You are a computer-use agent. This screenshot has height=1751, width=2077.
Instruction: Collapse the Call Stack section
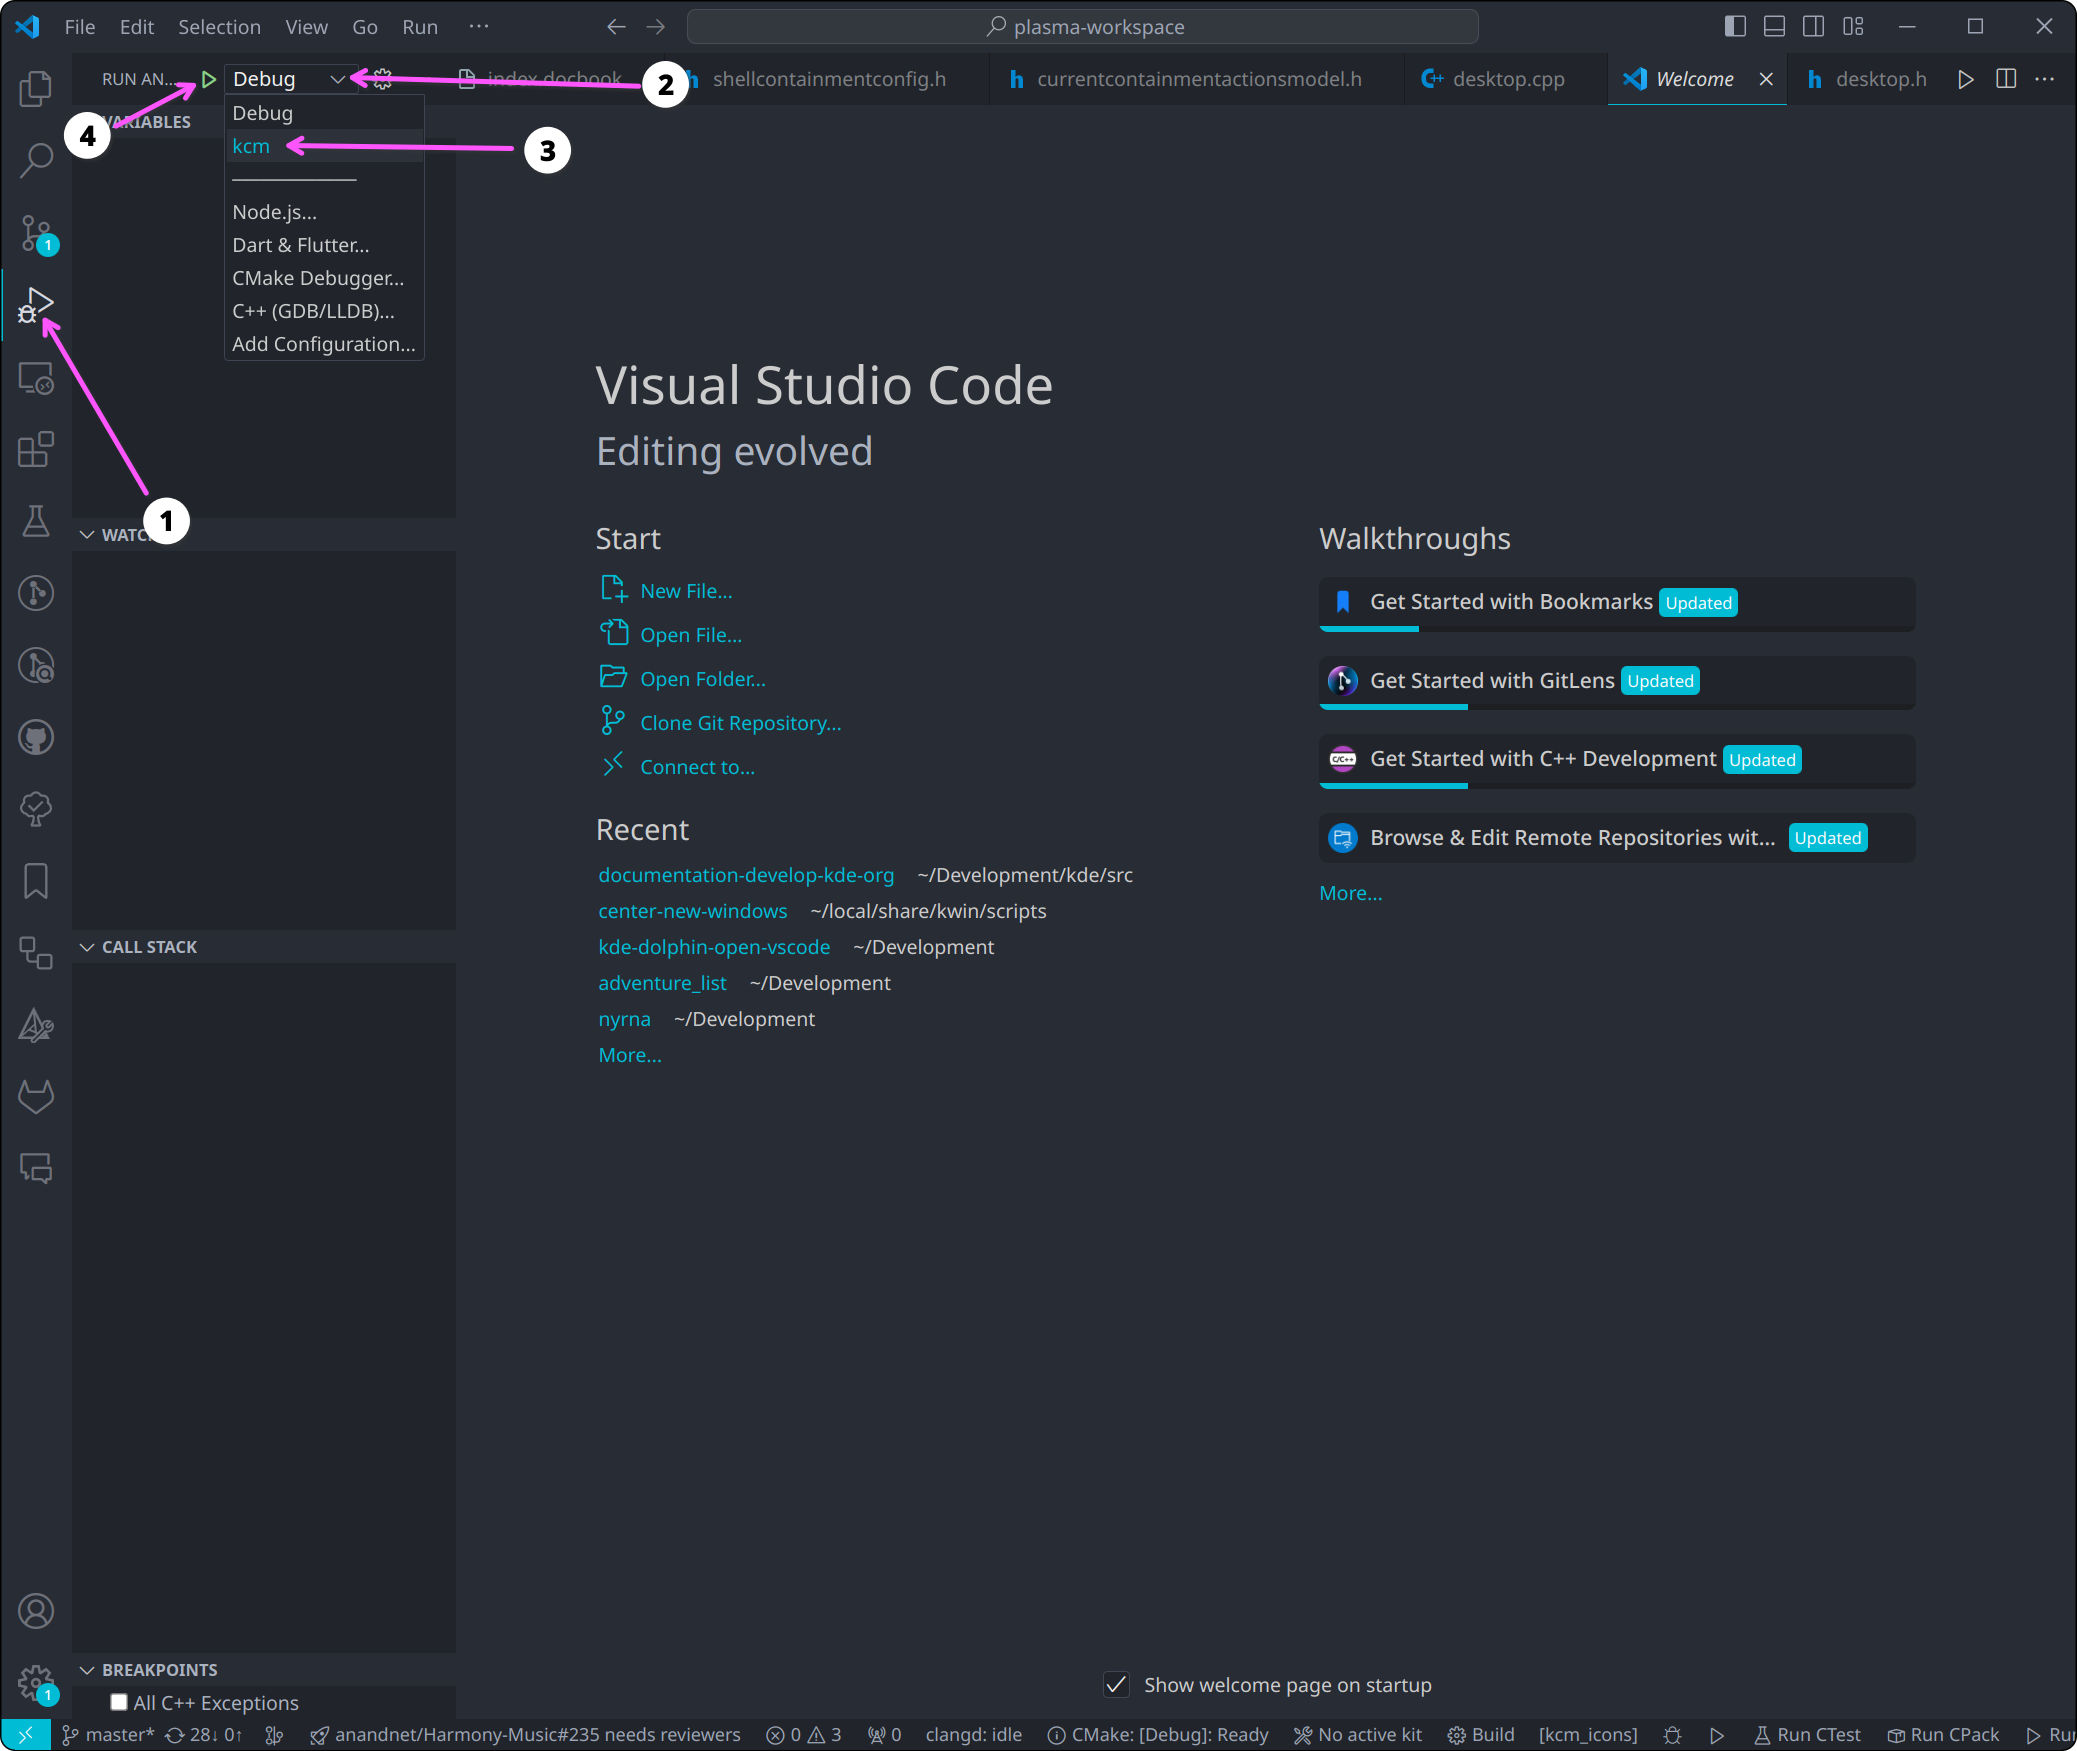[x=87, y=947]
